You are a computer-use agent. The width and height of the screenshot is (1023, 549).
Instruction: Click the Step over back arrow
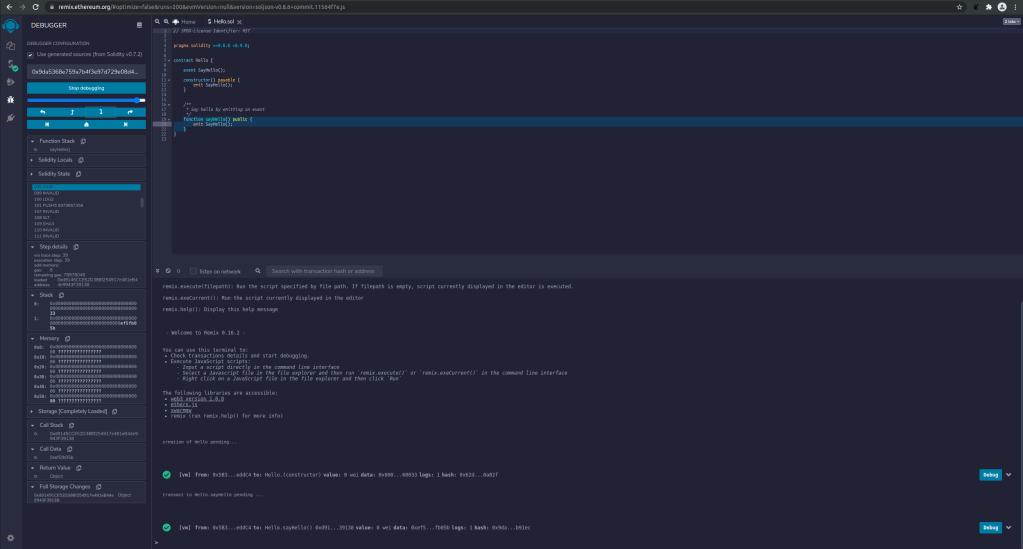click(x=42, y=112)
